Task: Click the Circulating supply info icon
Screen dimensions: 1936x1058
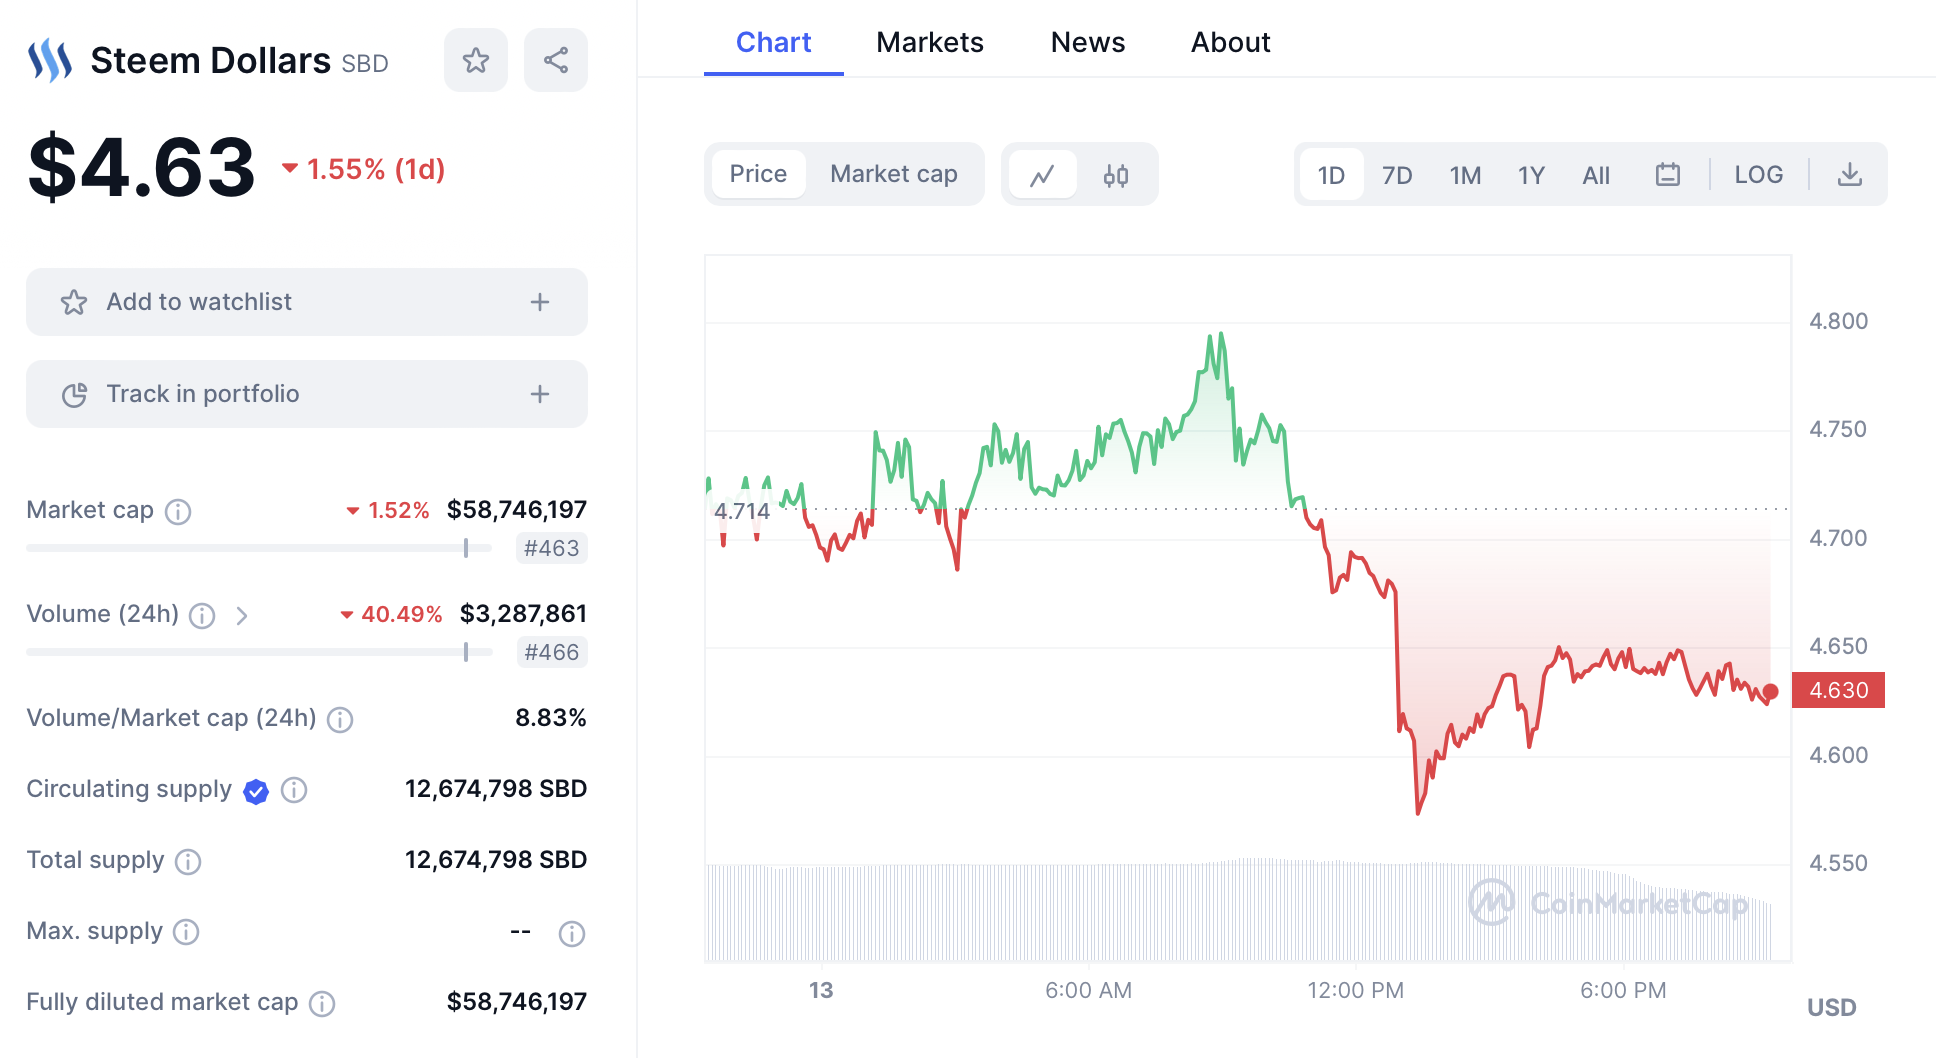Action: click(x=294, y=790)
